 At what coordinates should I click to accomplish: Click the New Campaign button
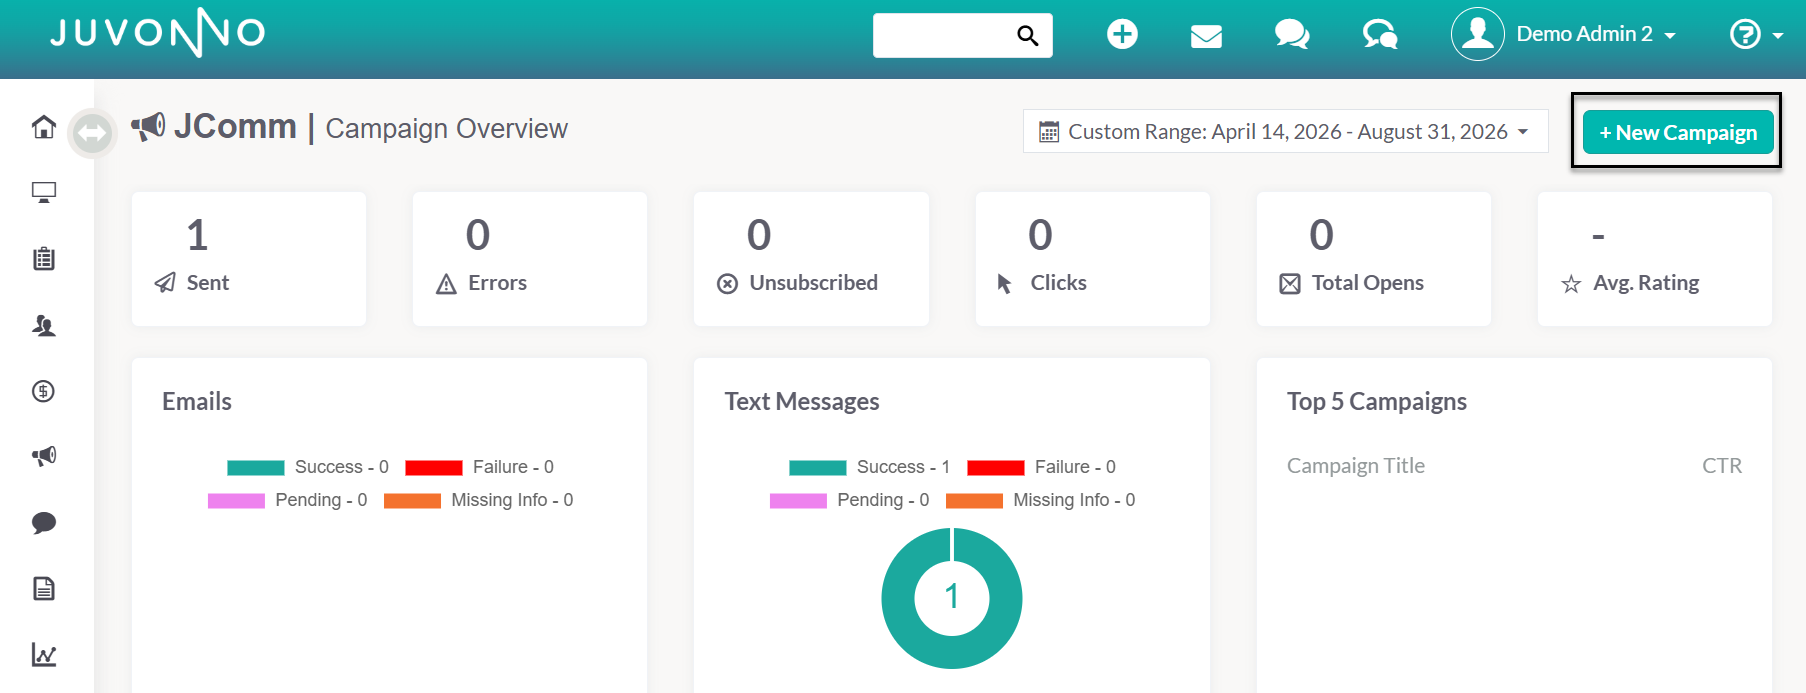[1678, 132]
